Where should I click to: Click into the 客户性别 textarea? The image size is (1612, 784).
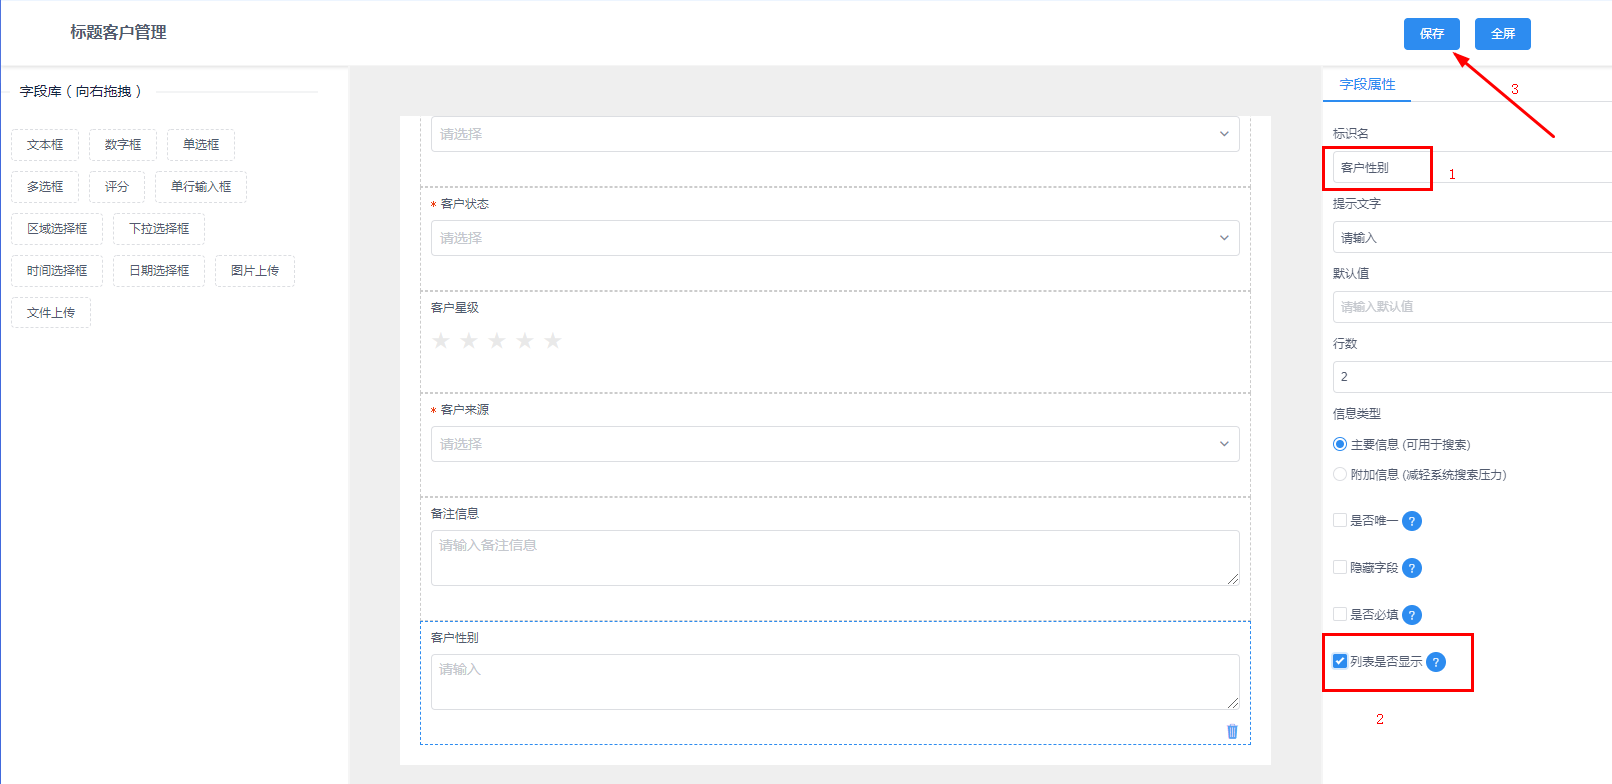tap(835, 682)
